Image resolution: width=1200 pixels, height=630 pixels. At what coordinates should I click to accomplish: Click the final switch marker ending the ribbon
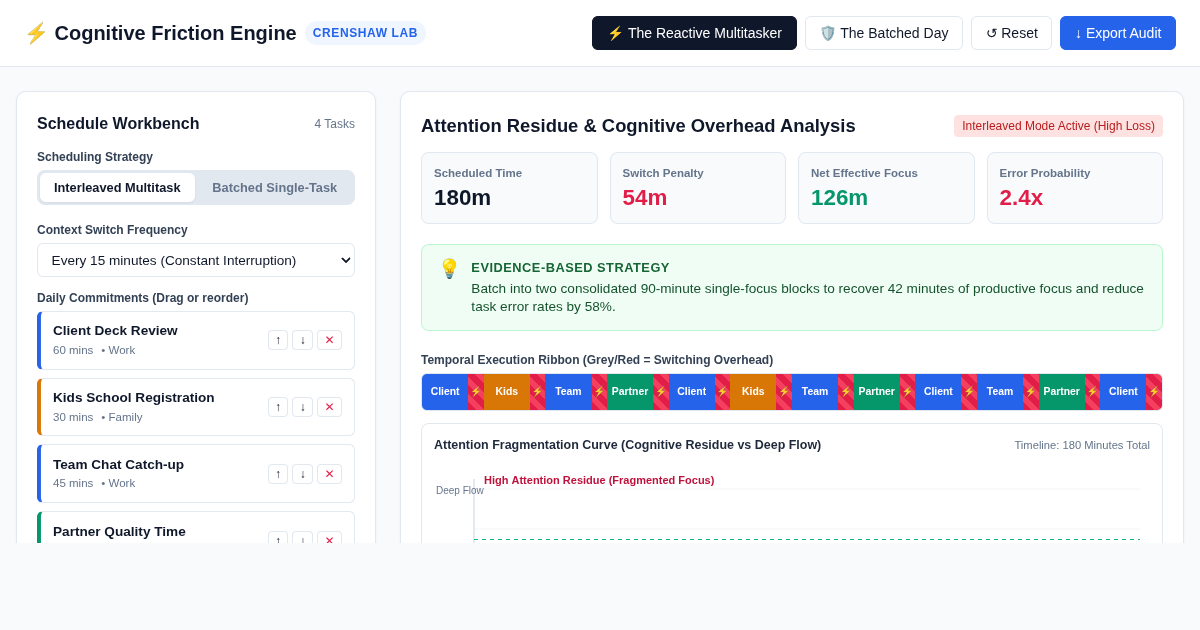[x=1154, y=392]
